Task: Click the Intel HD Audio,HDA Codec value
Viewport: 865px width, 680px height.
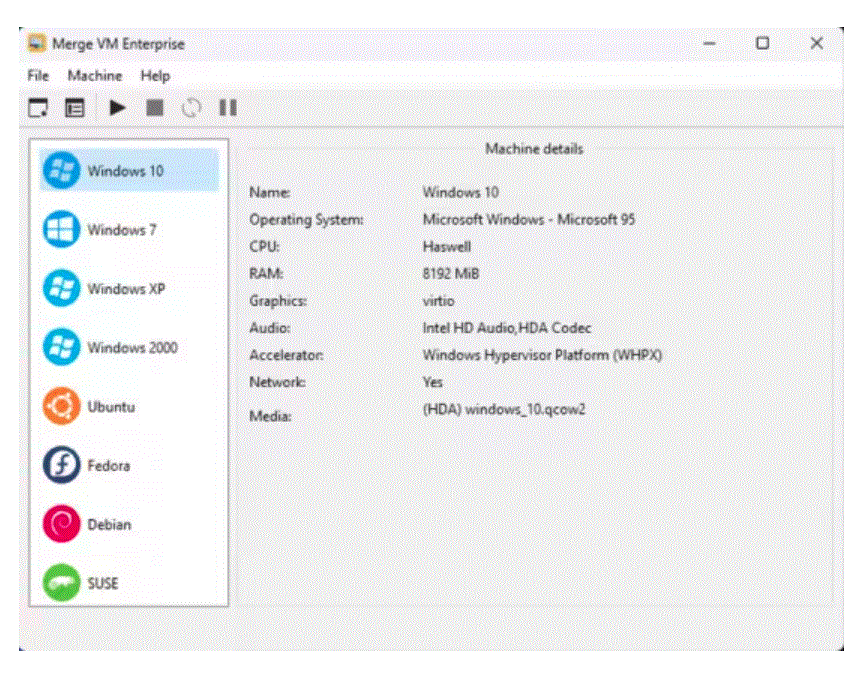Action: (506, 328)
